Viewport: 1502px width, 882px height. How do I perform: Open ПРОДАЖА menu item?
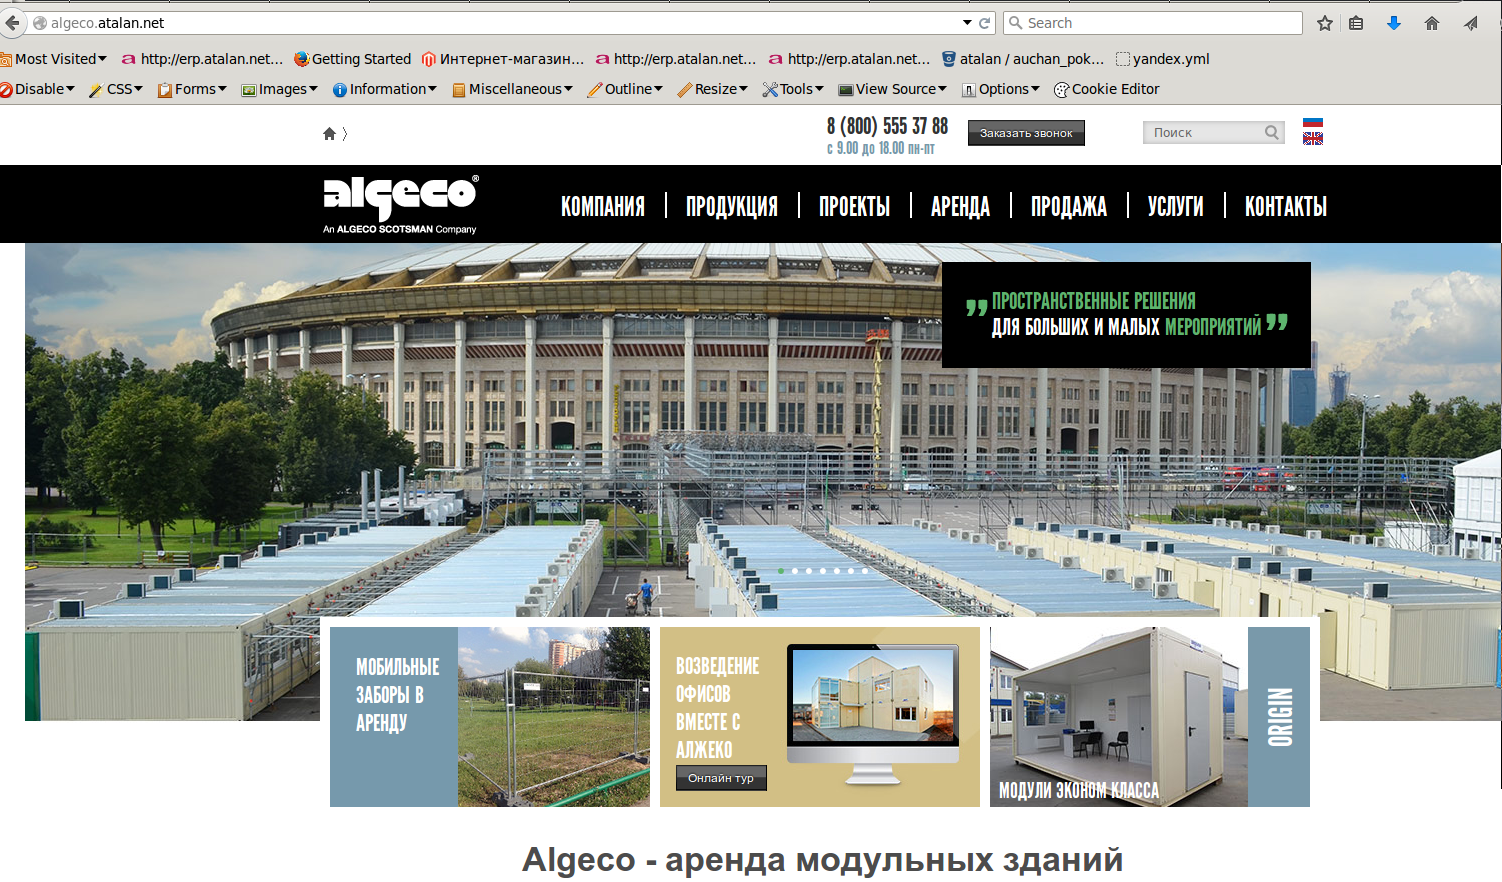click(x=1069, y=206)
